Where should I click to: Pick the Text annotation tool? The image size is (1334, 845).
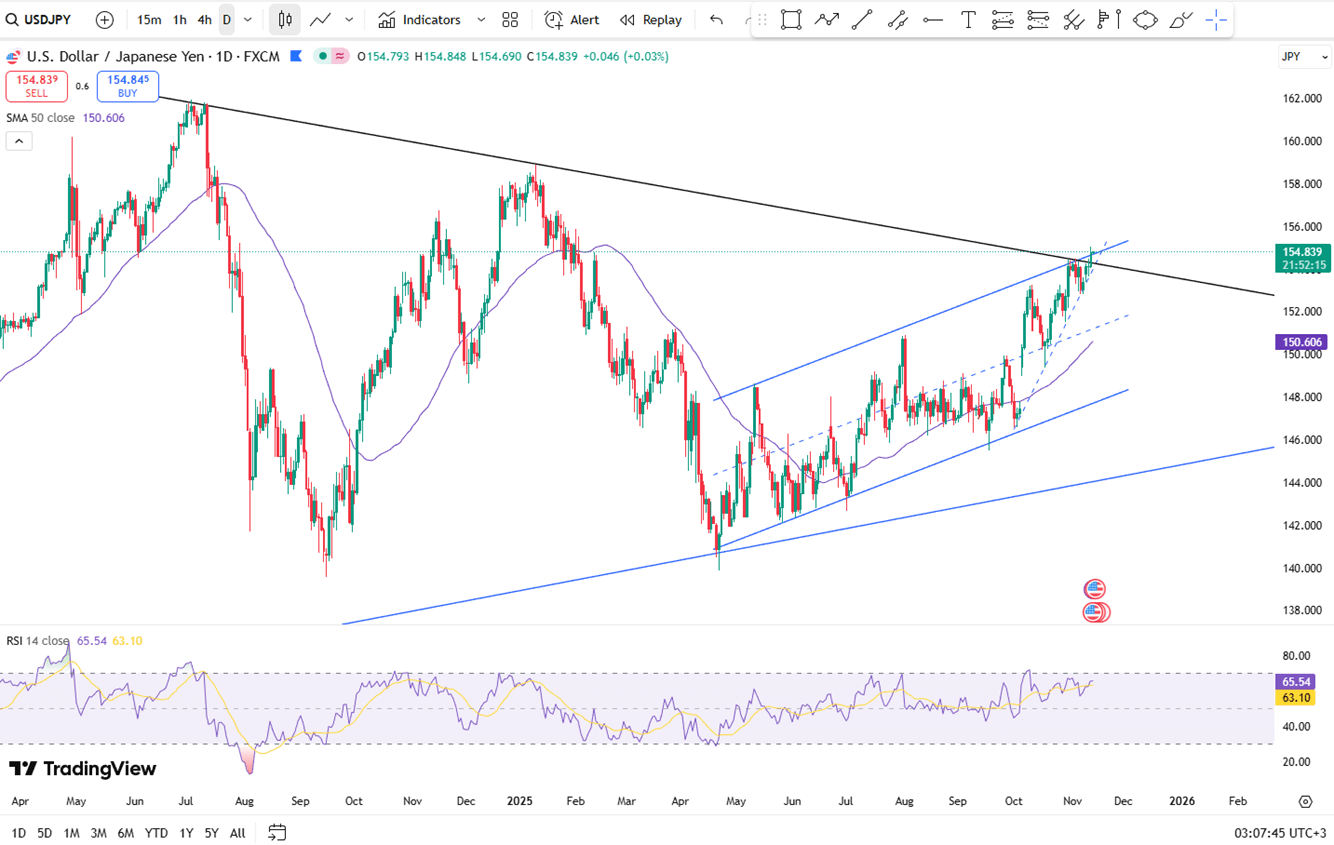pos(968,20)
